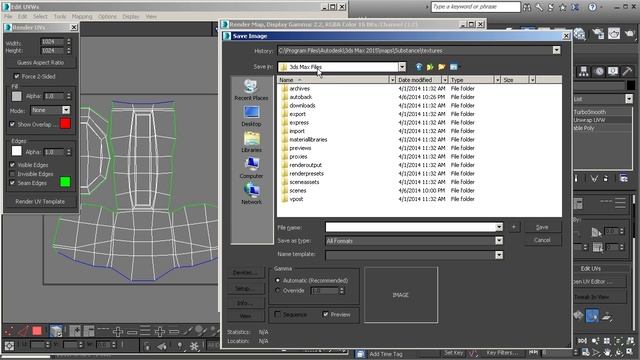Open the Mapping menu in Edit UVWs
This screenshot has width=640, height=360.
[82, 16]
